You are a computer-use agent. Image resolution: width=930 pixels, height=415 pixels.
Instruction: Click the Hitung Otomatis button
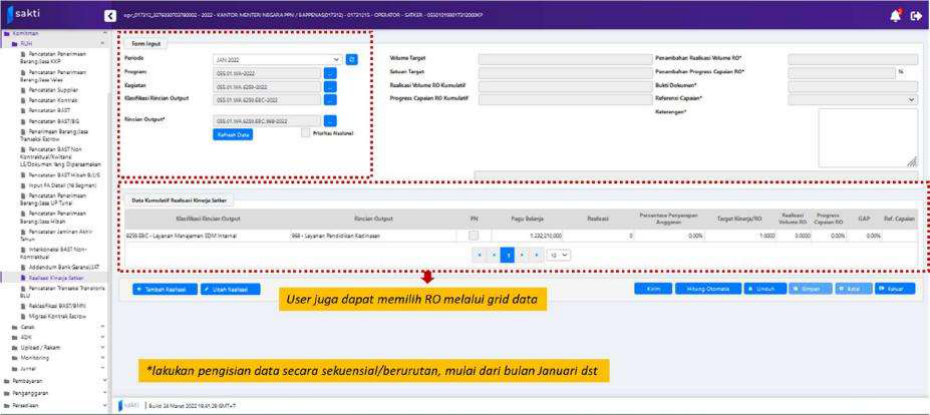(x=708, y=288)
